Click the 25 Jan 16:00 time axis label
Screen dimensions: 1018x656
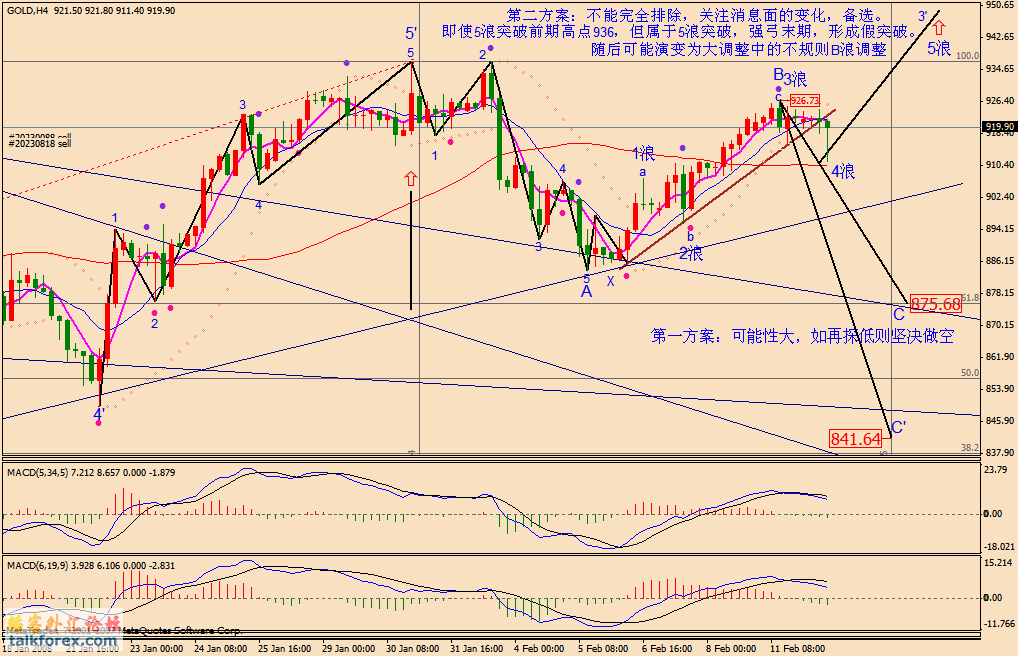click(x=287, y=648)
